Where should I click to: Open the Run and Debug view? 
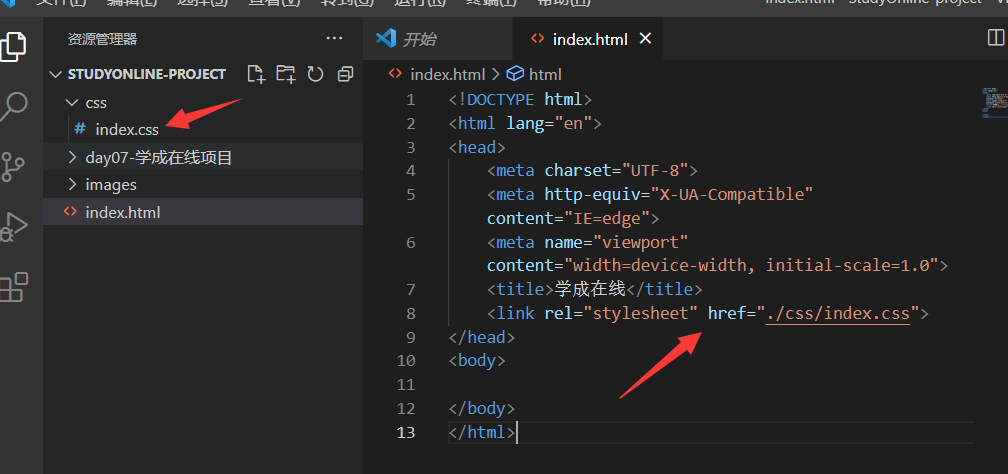click(14, 226)
